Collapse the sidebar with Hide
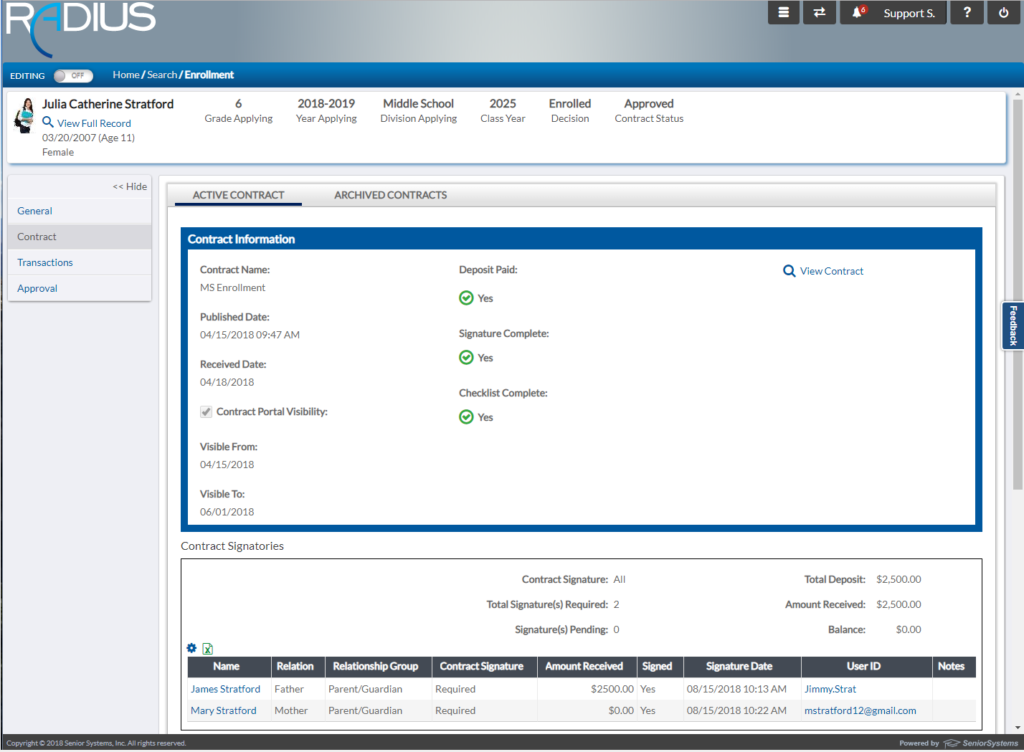Screen dimensions: 1024x752 (130, 187)
